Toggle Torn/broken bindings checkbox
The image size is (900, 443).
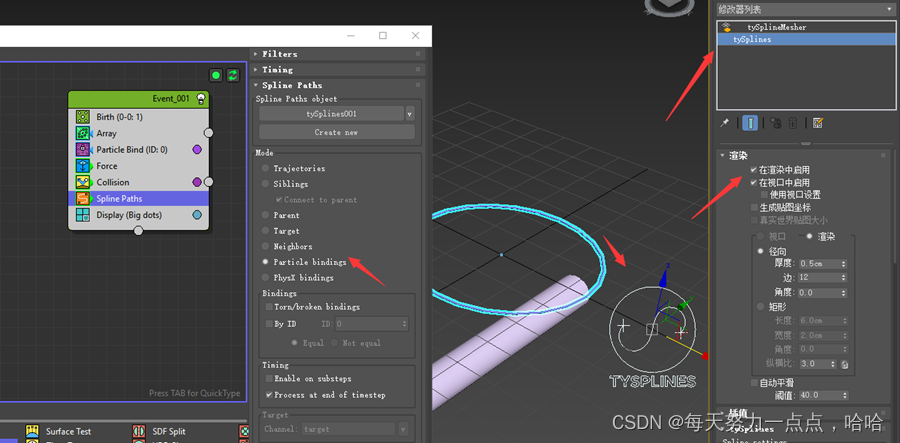269,307
